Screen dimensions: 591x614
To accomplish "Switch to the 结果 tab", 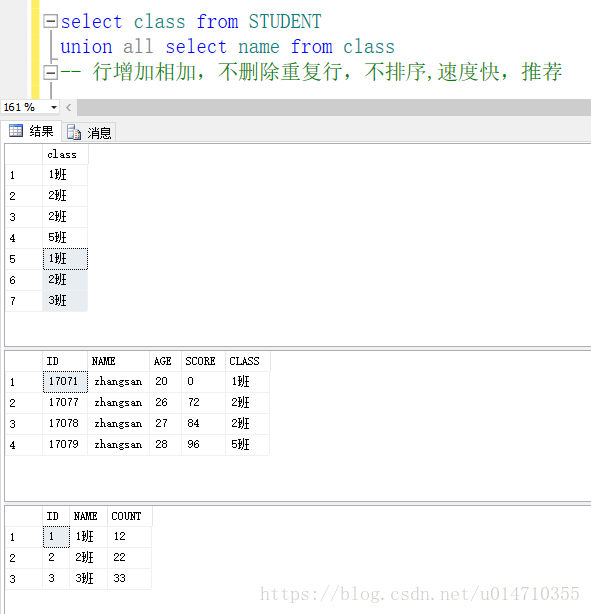I will click(31, 131).
